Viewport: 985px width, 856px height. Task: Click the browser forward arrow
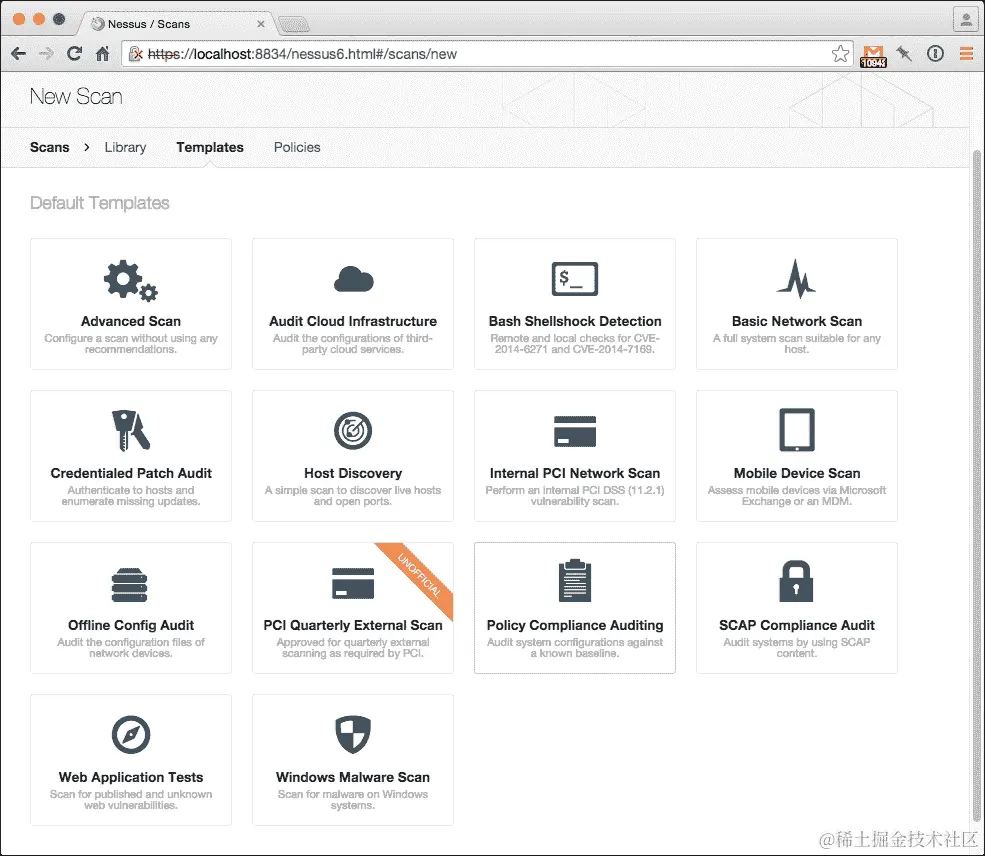[46, 54]
